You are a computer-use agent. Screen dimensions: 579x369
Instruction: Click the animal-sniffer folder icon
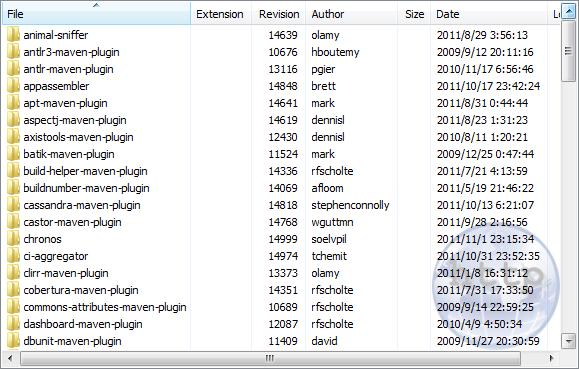(x=13, y=35)
